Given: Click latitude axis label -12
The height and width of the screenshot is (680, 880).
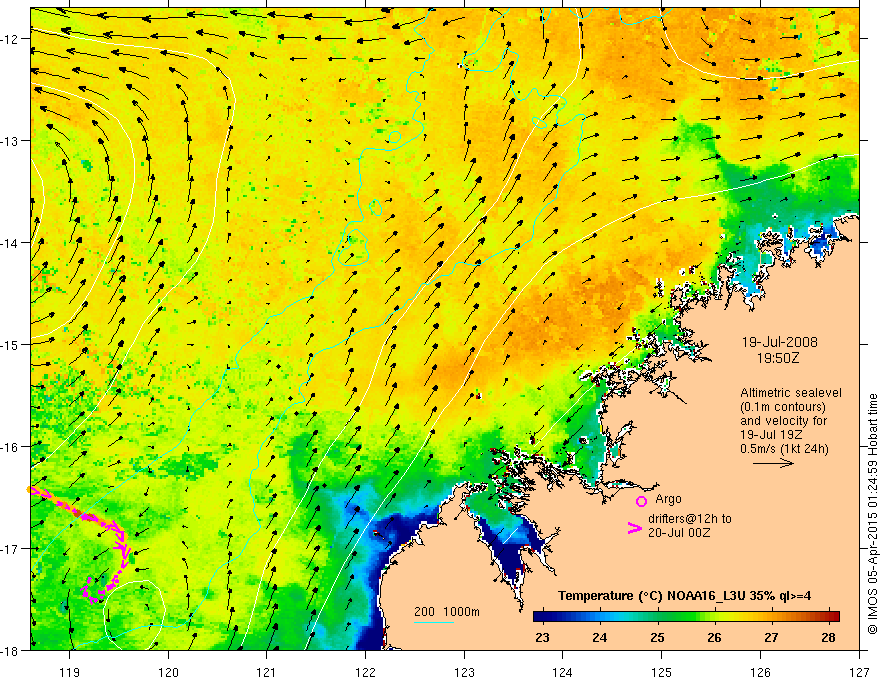Looking at the screenshot, I should 11,39.
